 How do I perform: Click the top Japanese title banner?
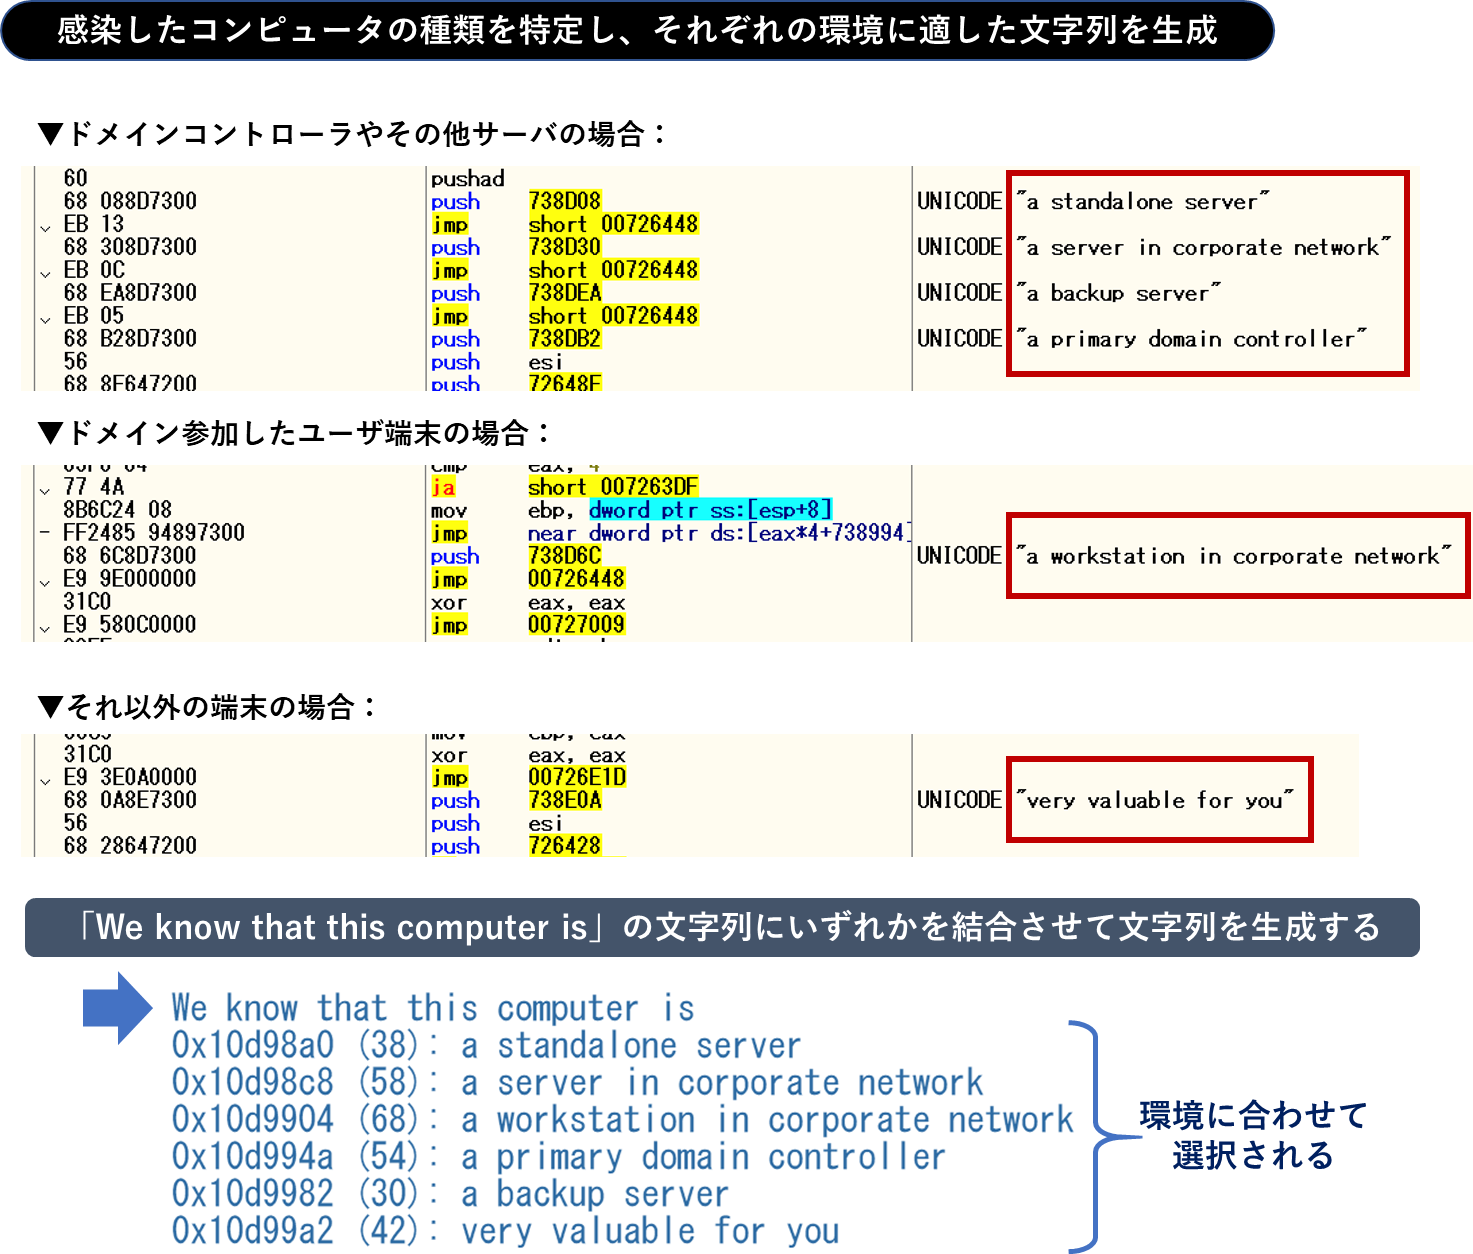coord(637,30)
